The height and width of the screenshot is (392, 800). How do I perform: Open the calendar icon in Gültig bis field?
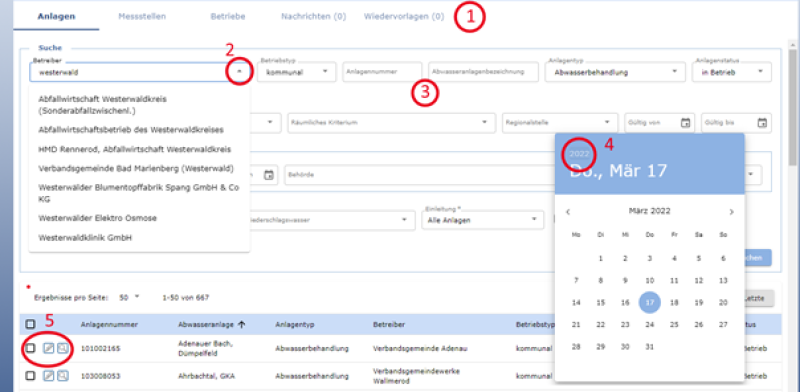tap(762, 123)
